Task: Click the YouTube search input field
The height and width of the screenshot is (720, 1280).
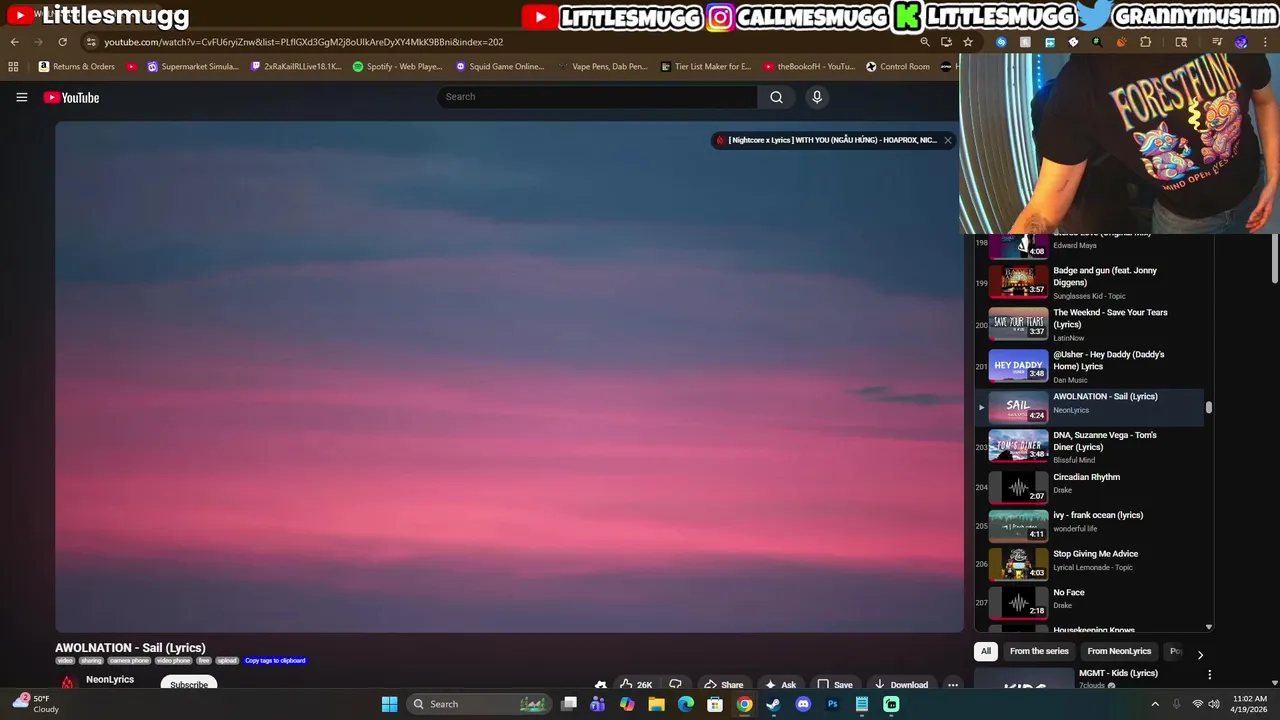Action: [597, 97]
